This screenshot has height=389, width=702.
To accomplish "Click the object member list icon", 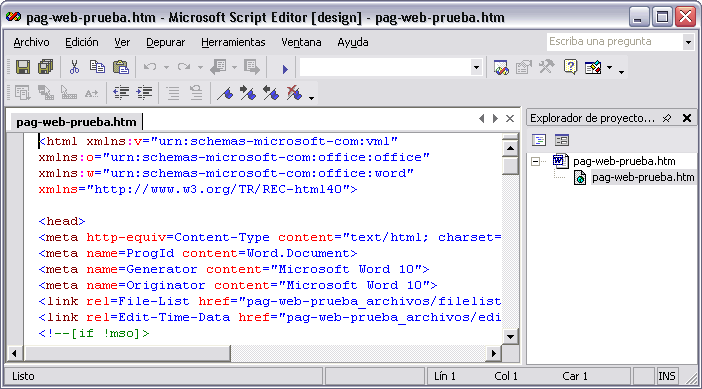I will pos(22,93).
